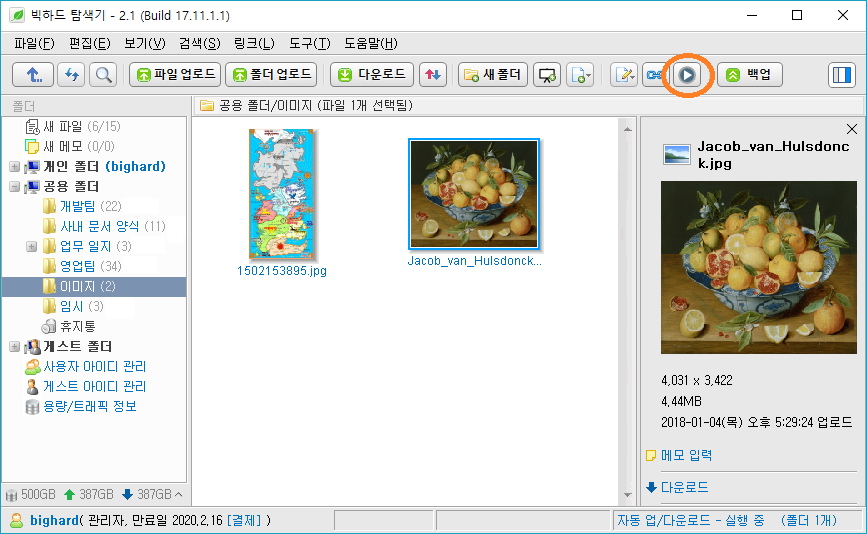Open the 보기(V) menu
867x534 pixels.
point(145,44)
